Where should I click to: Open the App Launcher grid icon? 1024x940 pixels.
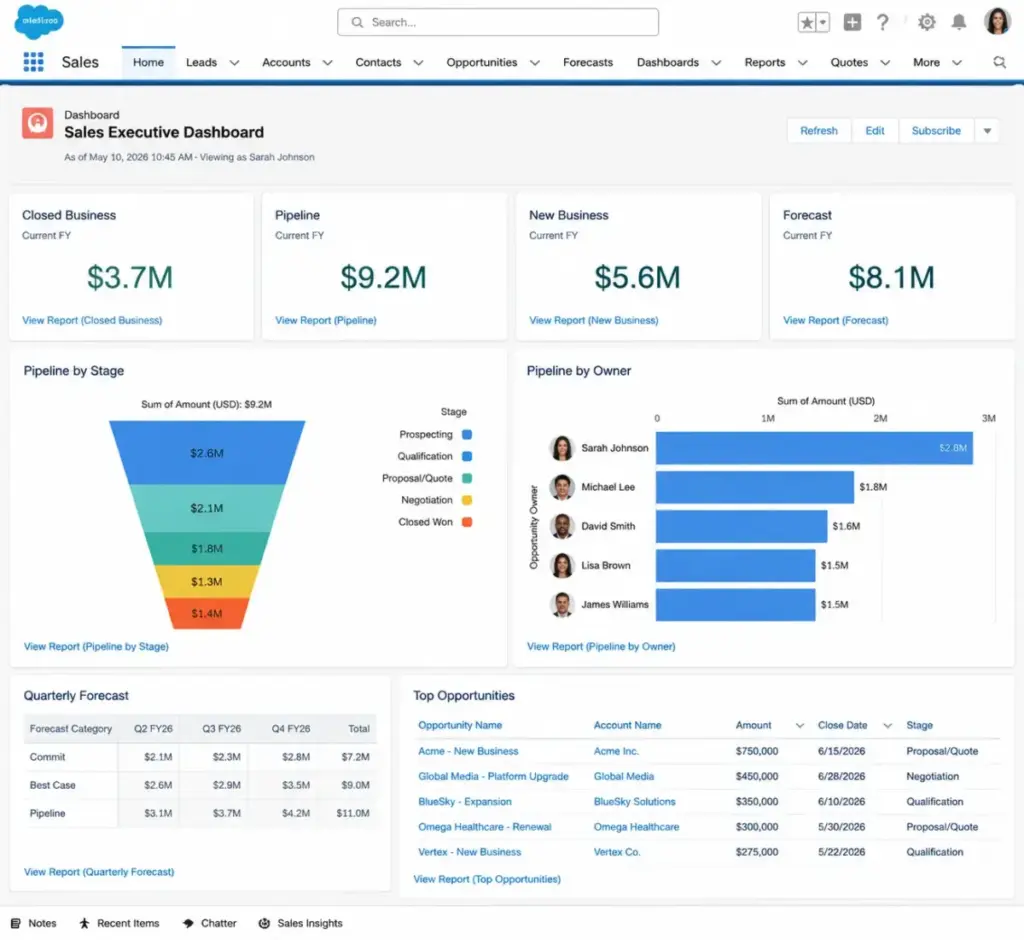click(x=33, y=62)
